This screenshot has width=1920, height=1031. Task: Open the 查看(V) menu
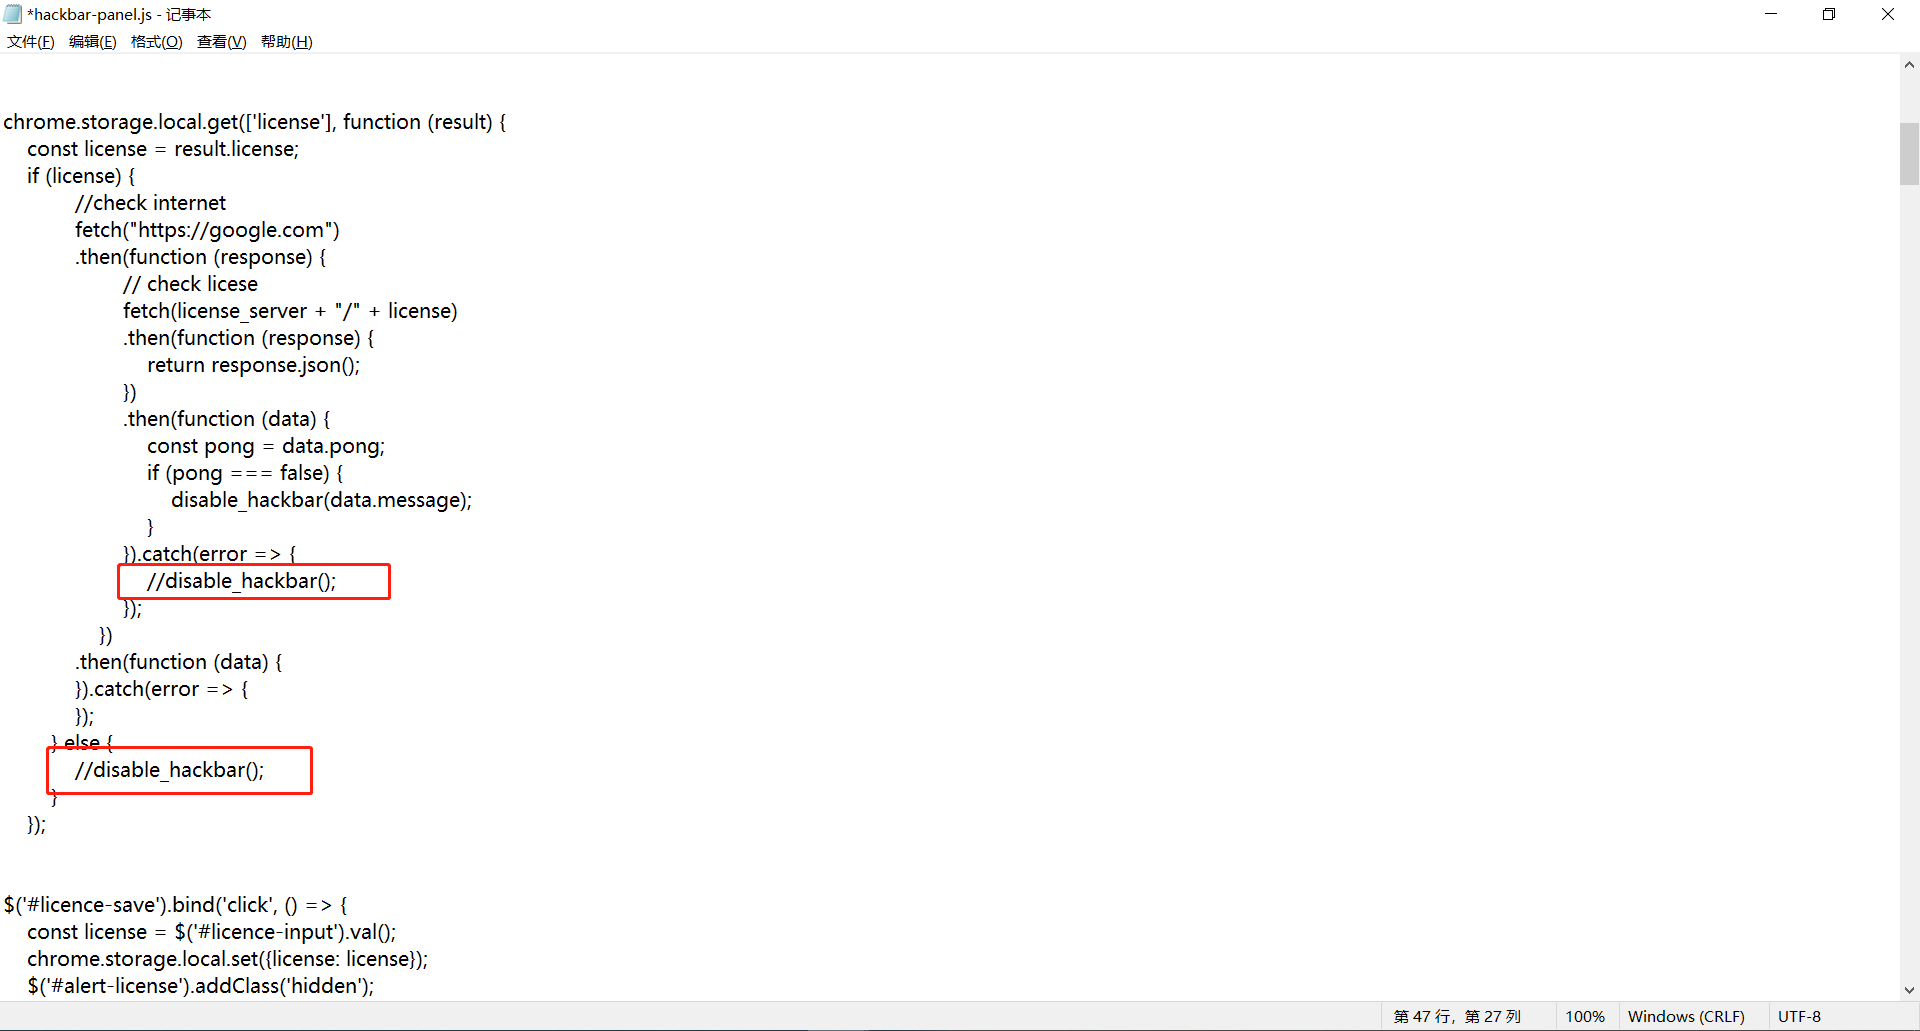pyautogui.click(x=221, y=41)
